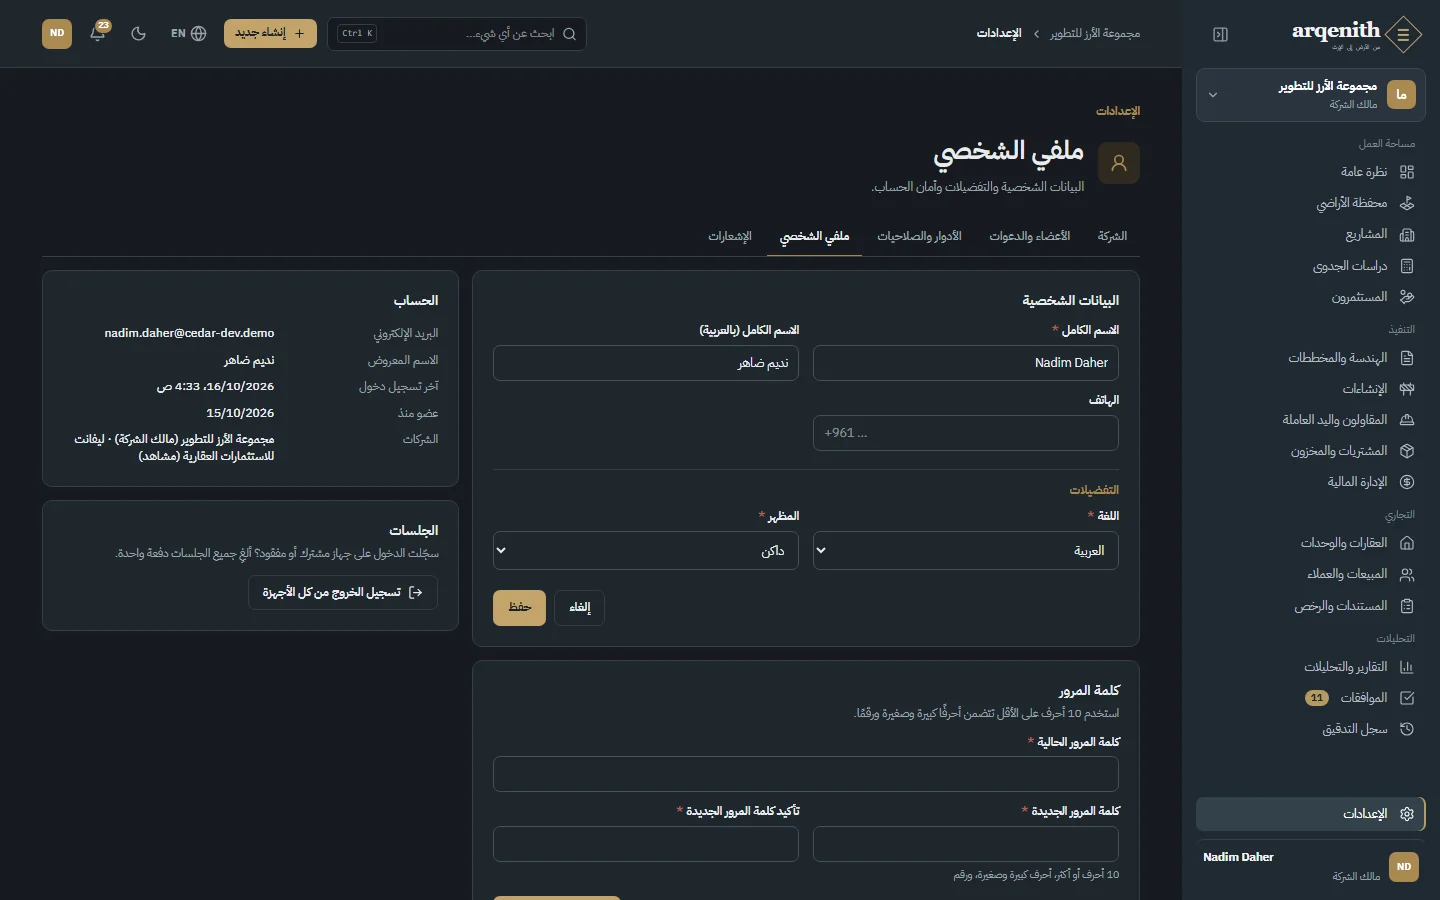The height and width of the screenshot is (900, 1440).
Task: Select الإعدادات in the sidebar
Action: coord(1310,814)
